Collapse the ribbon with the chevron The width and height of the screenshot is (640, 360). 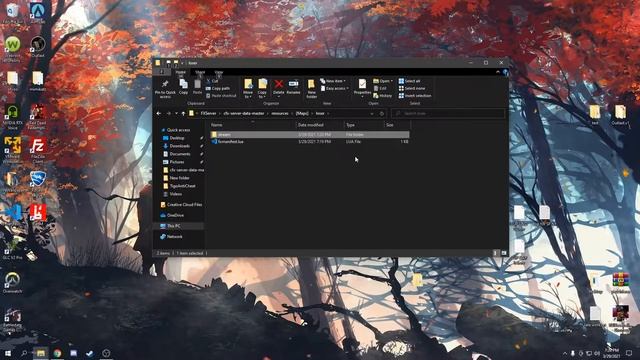(498, 72)
